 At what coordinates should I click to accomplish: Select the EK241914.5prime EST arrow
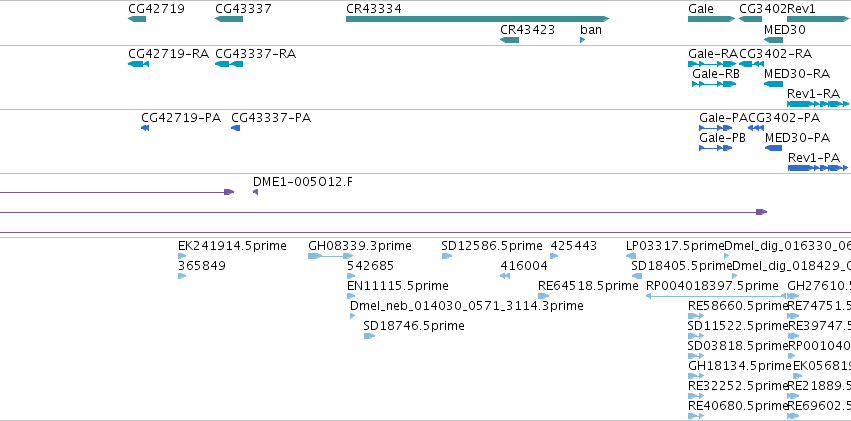(182, 256)
